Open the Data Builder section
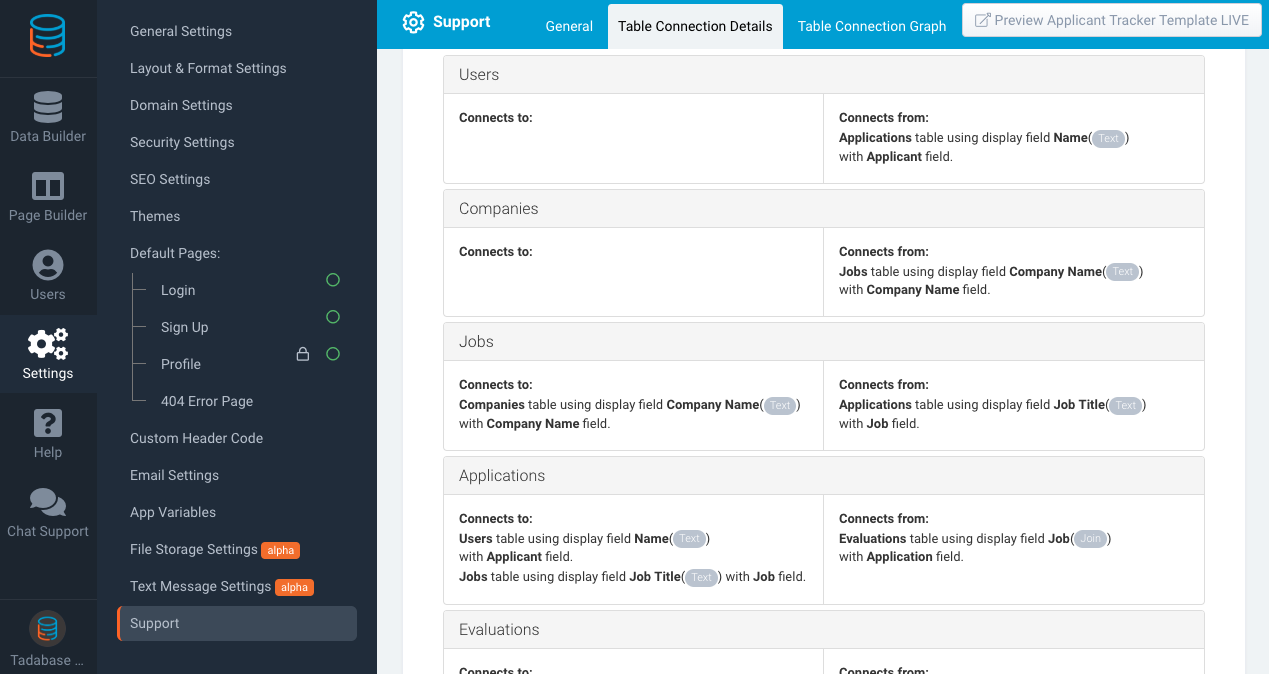The image size is (1269, 674). click(x=48, y=117)
